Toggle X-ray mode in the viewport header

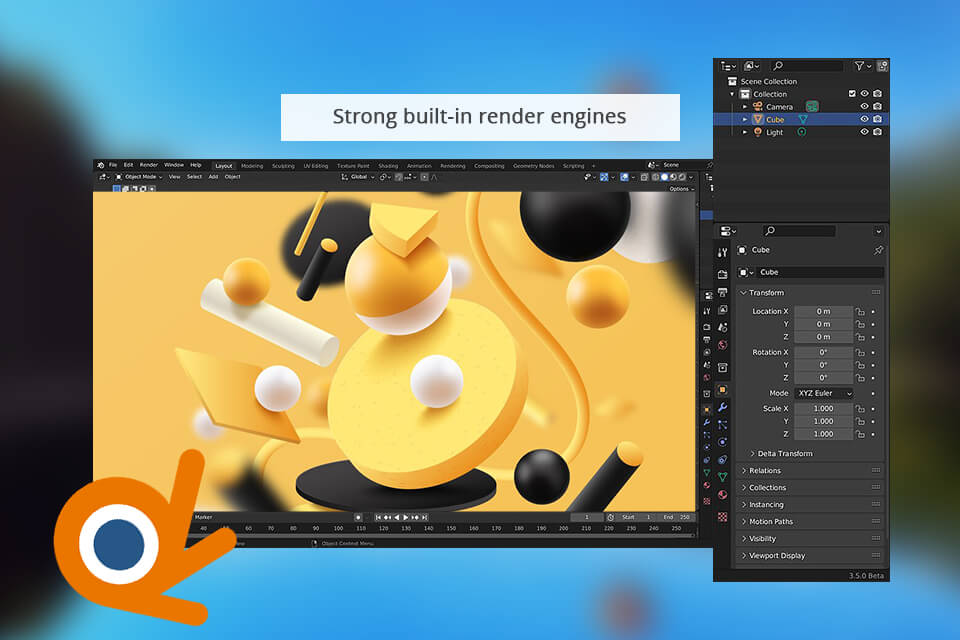point(644,177)
